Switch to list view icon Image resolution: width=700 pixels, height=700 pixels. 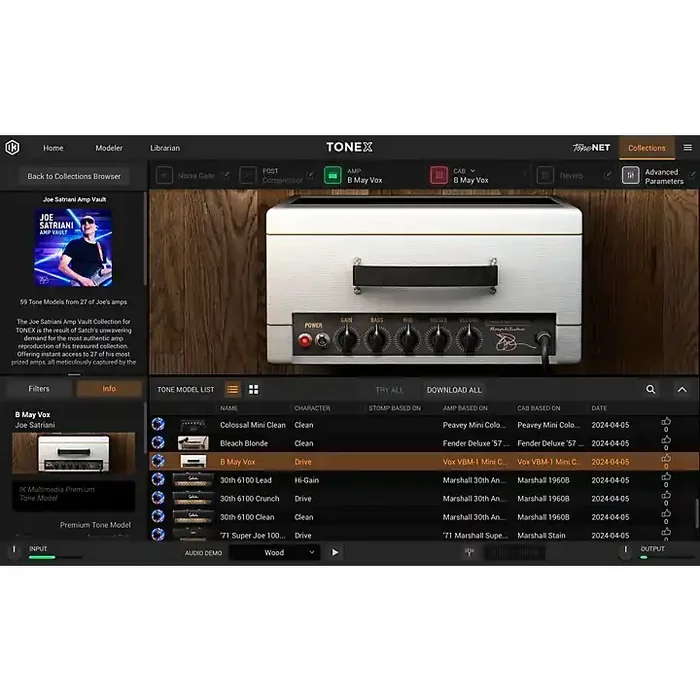click(x=233, y=390)
